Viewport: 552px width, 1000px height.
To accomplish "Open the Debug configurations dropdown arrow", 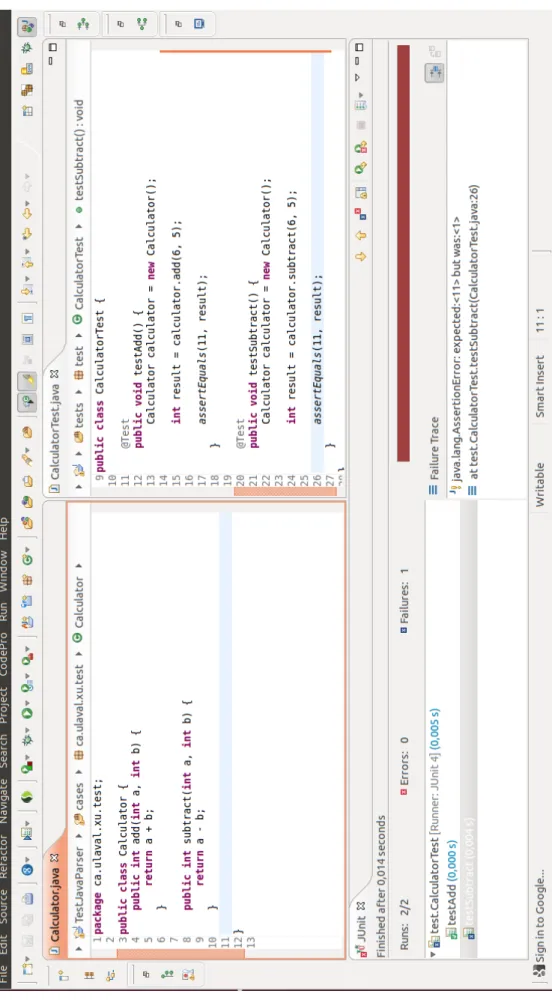I will click(x=27, y=730).
